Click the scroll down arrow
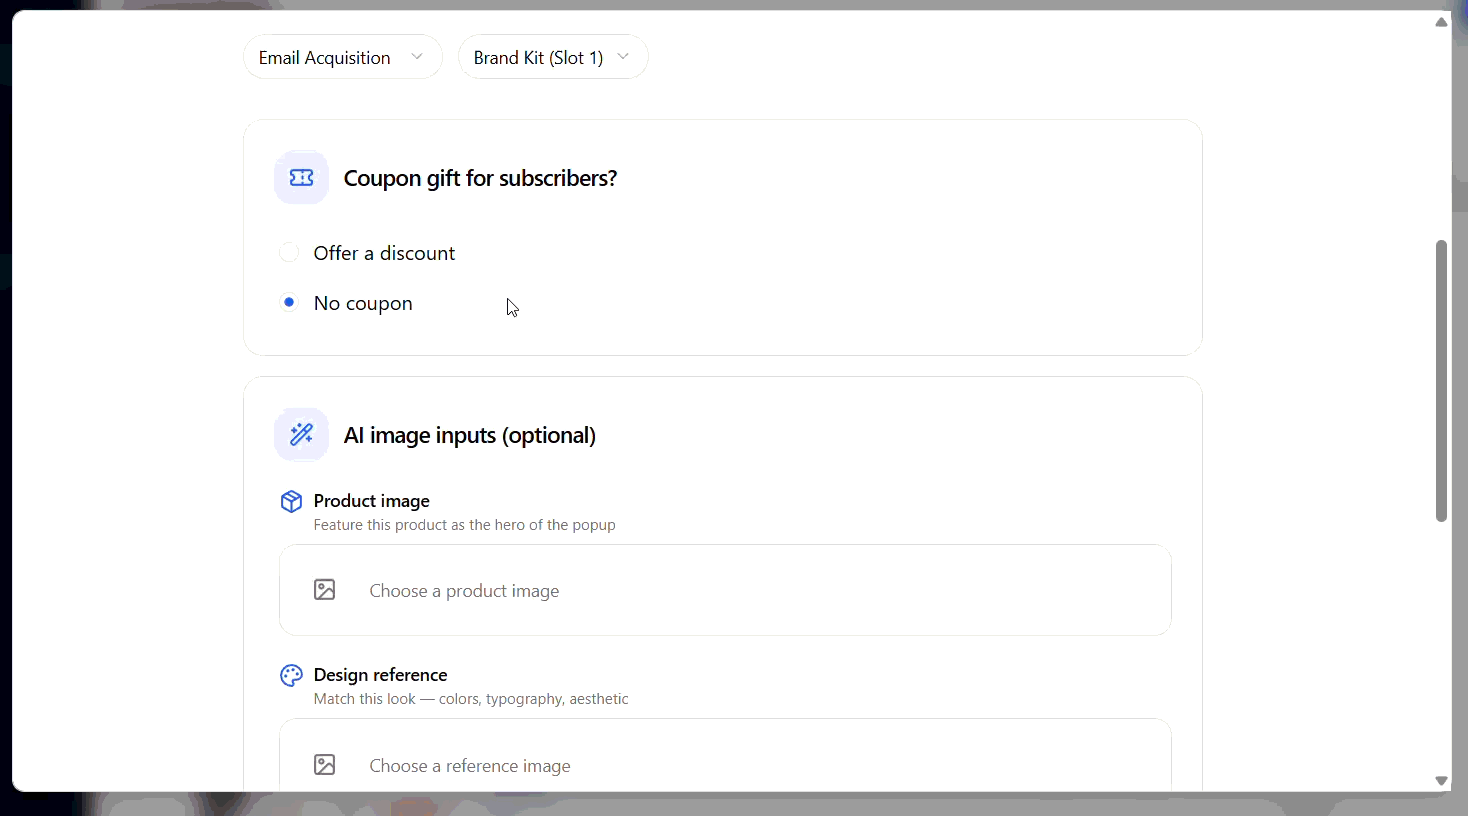 point(1441,781)
